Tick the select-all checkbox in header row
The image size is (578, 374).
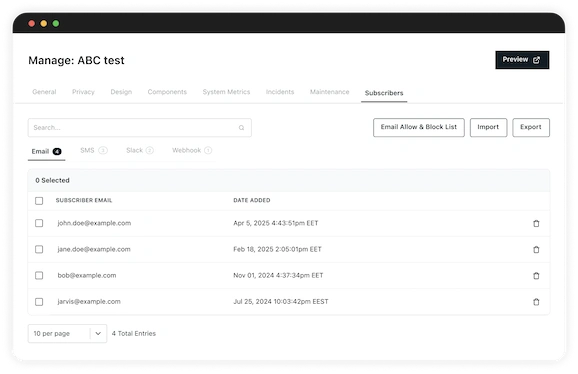(39, 201)
